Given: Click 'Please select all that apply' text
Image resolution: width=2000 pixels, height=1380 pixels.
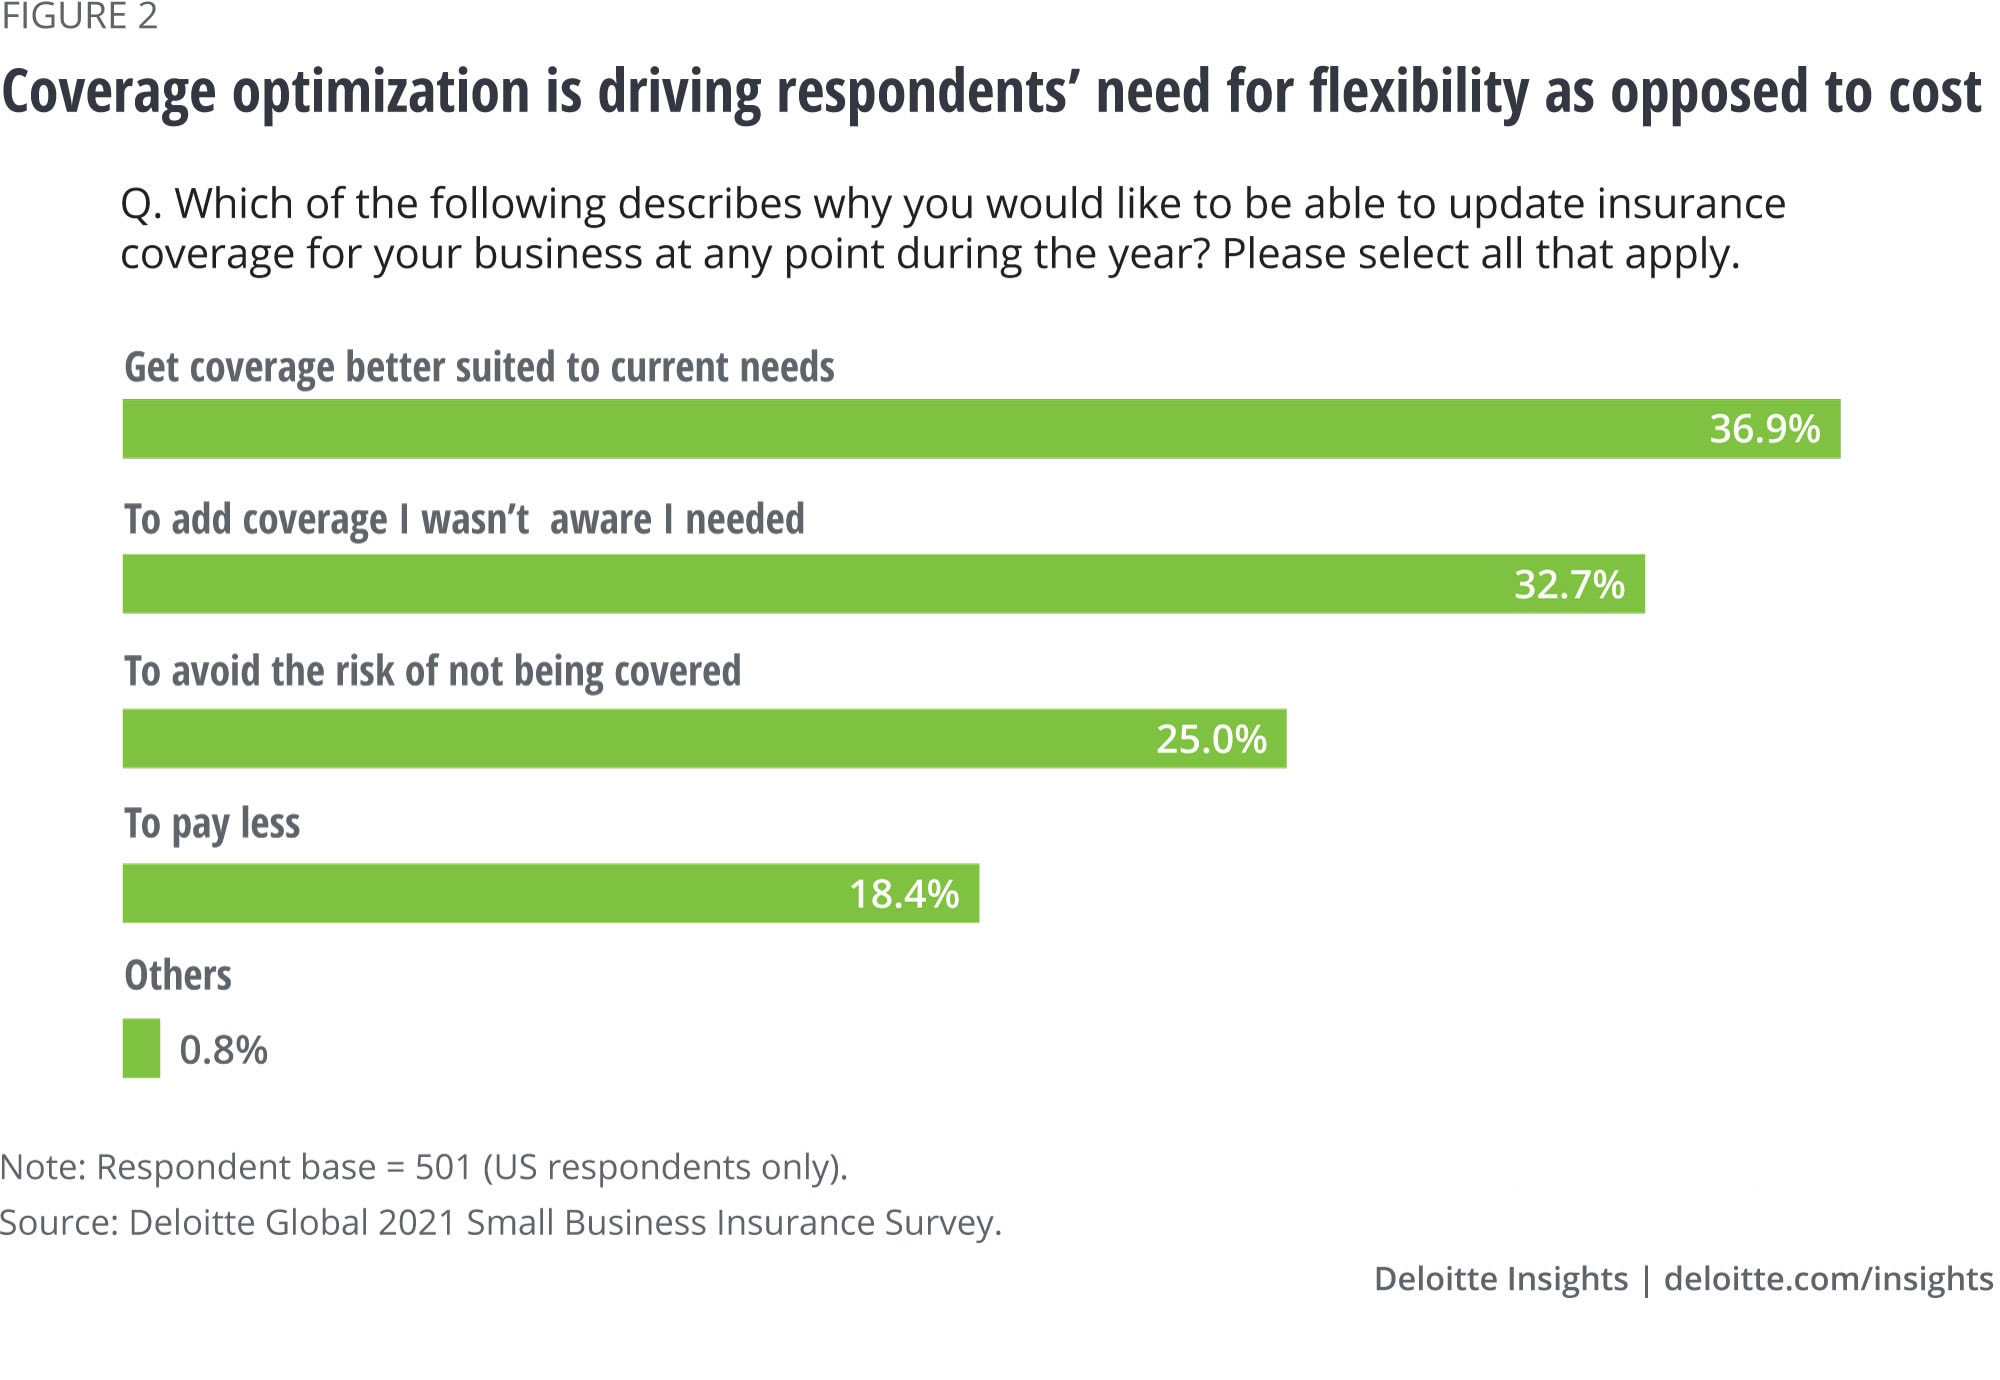Looking at the screenshot, I should [x=1480, y=255].
